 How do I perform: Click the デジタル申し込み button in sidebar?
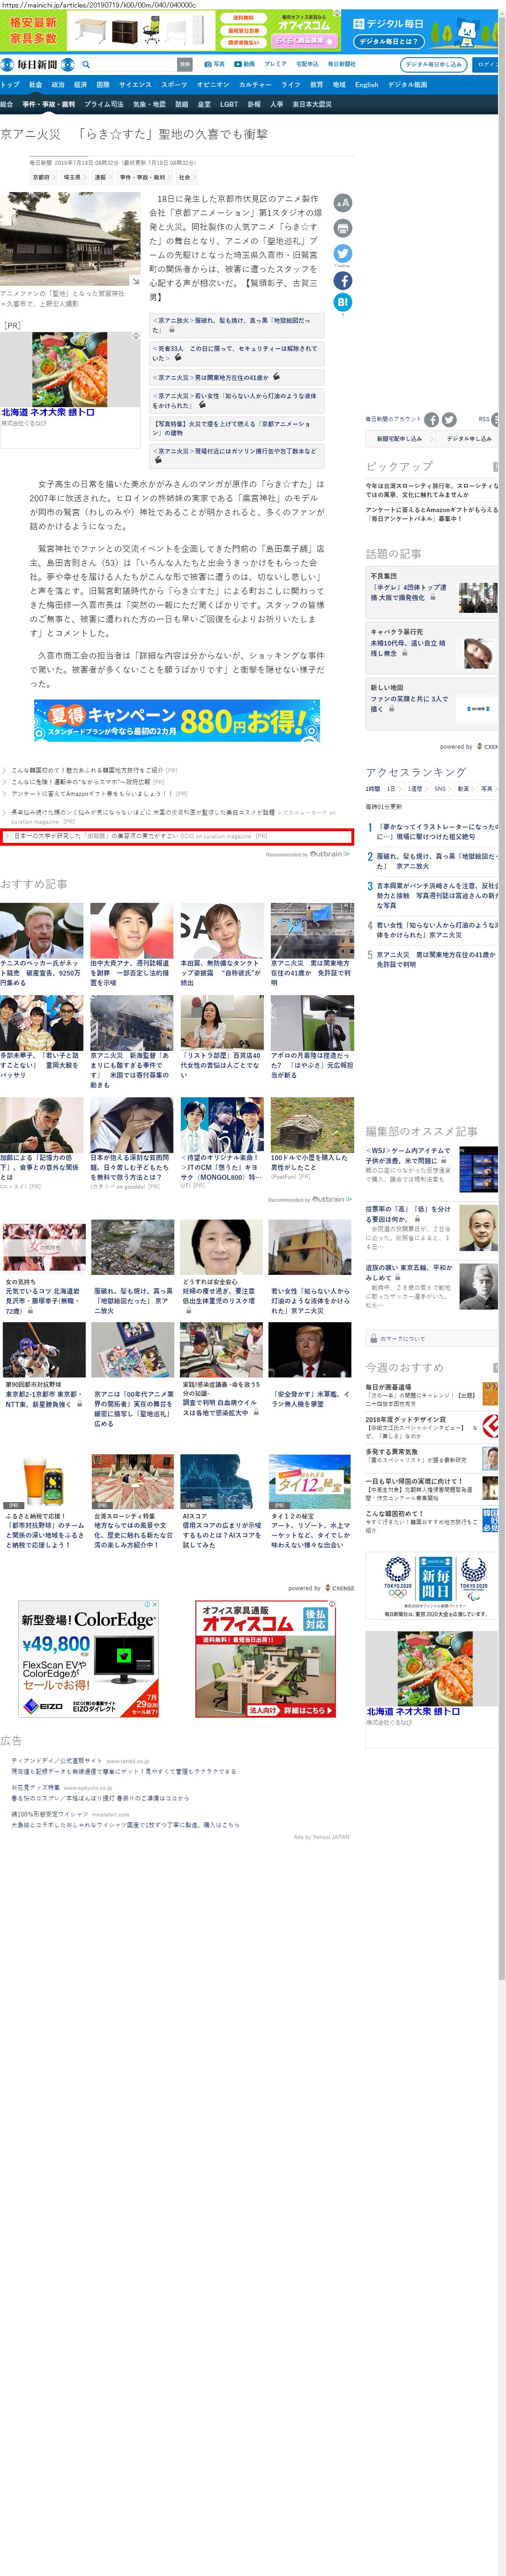(468, 438)
